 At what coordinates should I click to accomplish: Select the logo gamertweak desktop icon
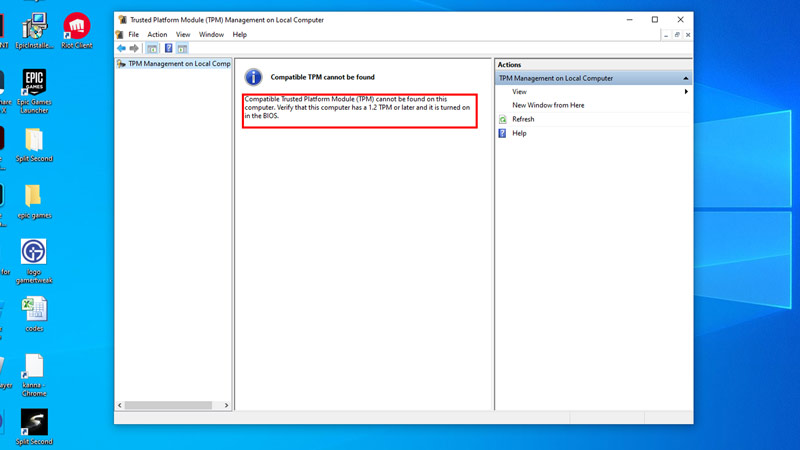click(x=34, y=261)
